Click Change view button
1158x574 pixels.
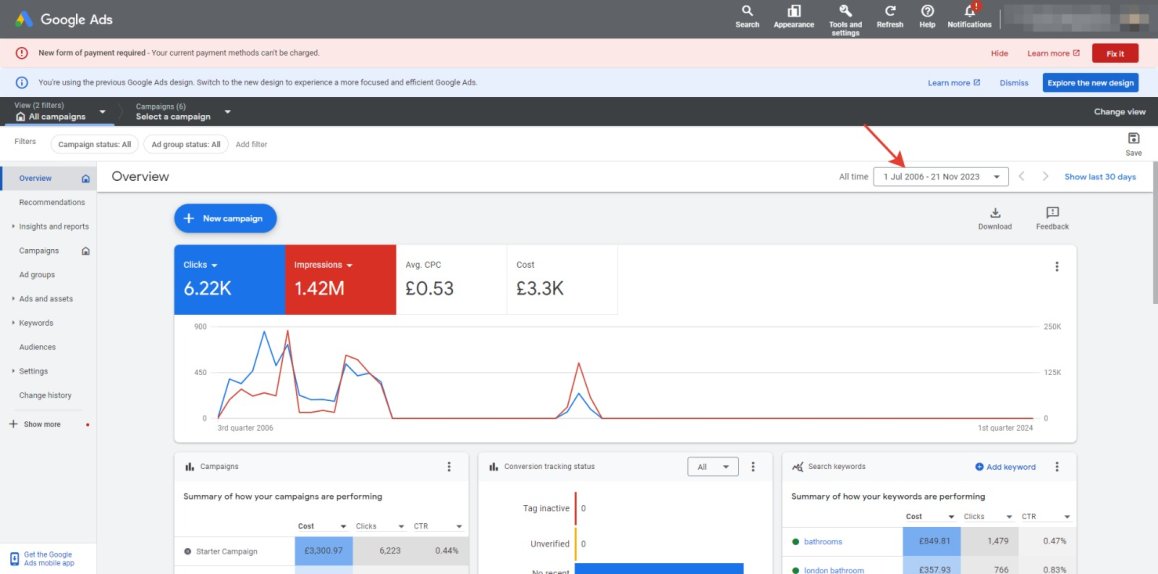(x=1120, y=112)
